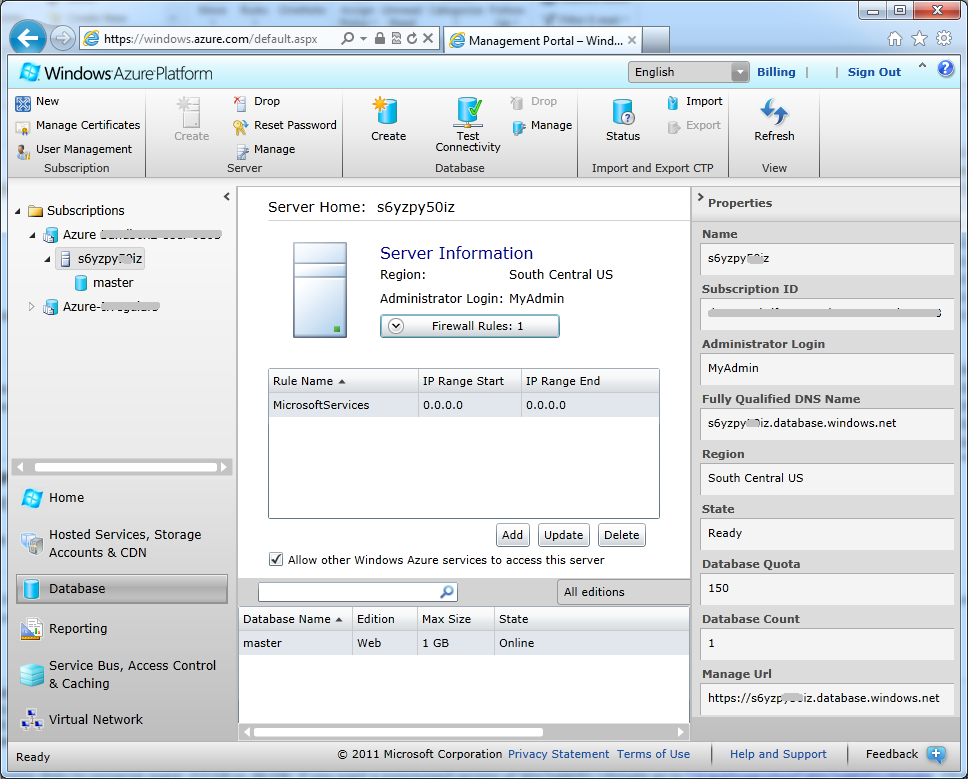The height and width of the screenshot is (779, 968).
Task: Click the Delete firewall rule button
Action: 622,535
